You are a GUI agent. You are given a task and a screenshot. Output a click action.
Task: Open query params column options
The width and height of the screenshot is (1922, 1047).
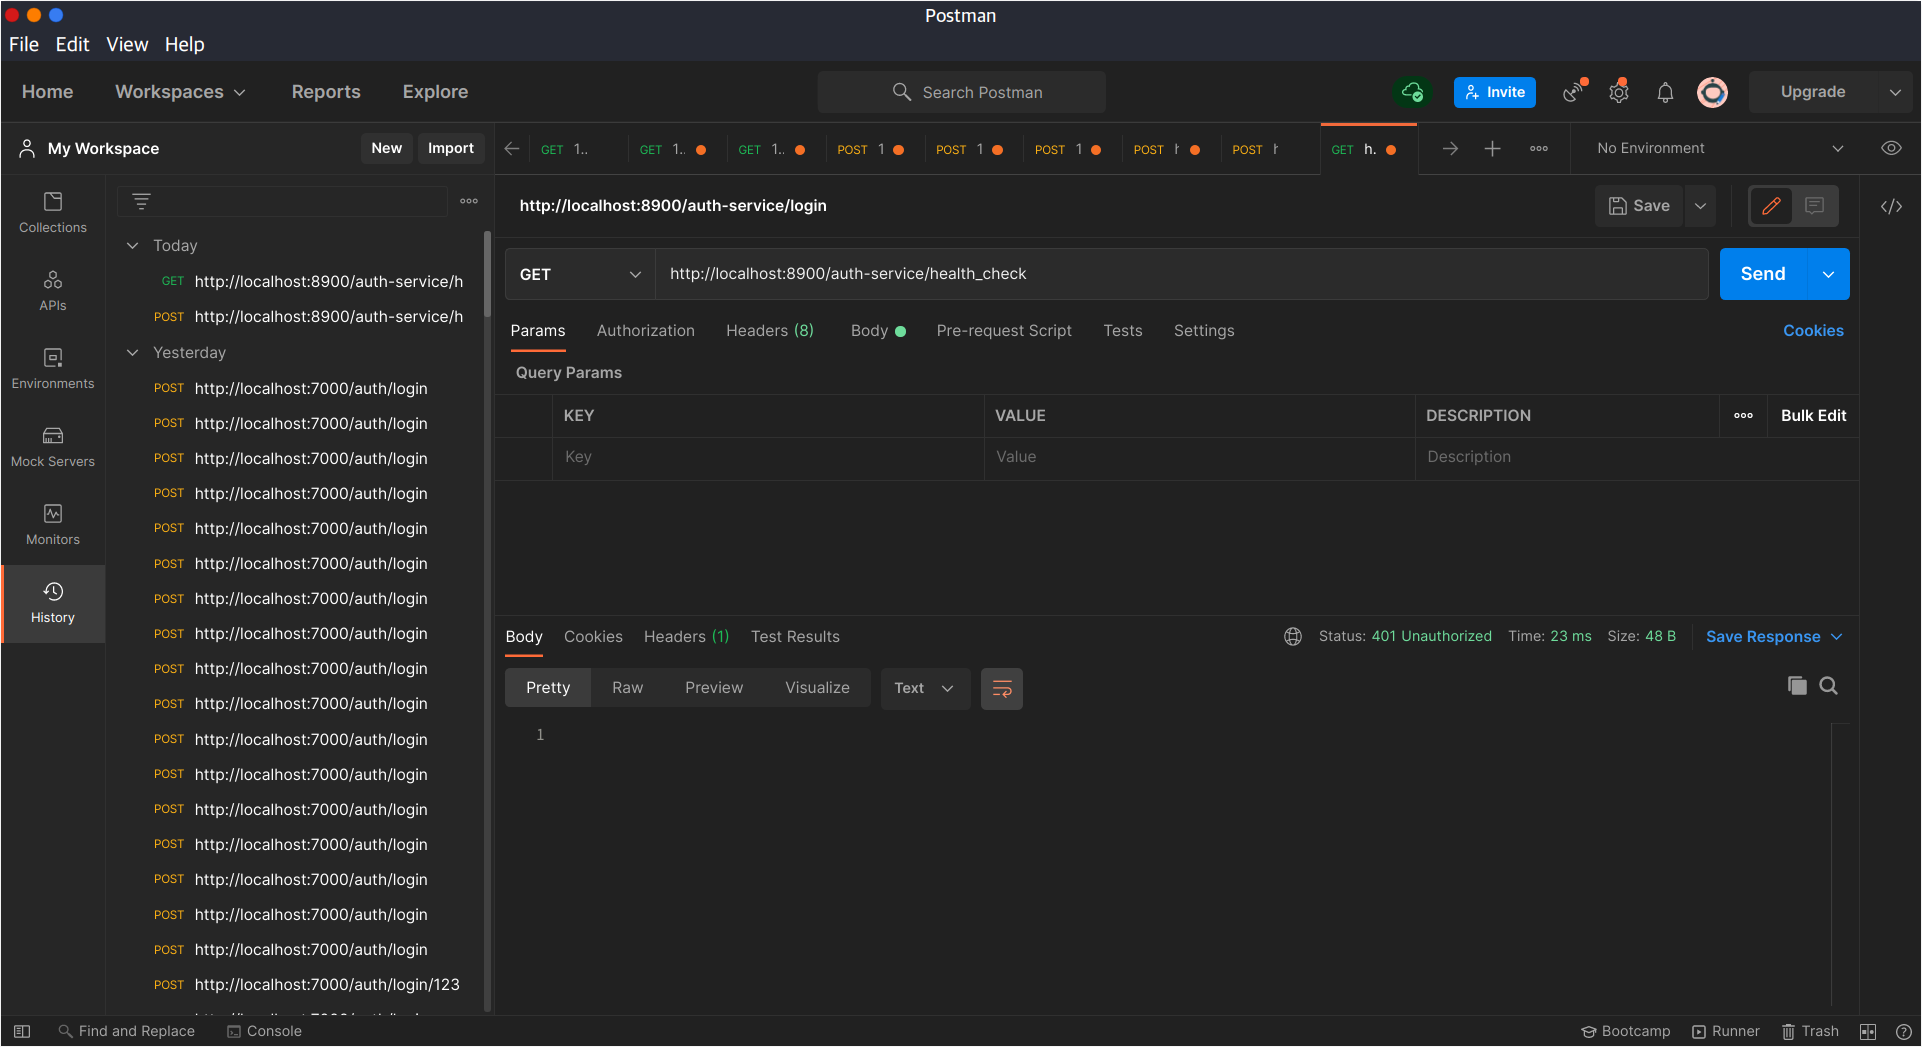pos(1744,416)
